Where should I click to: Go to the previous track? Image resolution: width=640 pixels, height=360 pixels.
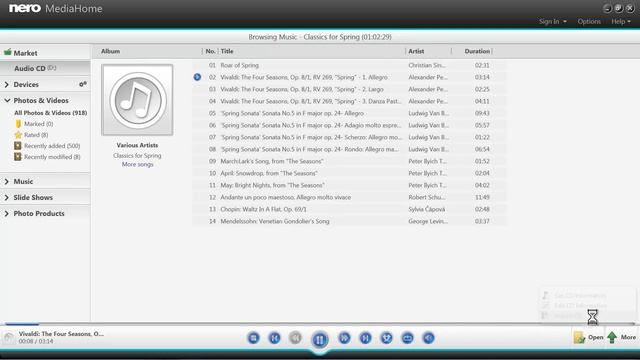pos(274,338)
